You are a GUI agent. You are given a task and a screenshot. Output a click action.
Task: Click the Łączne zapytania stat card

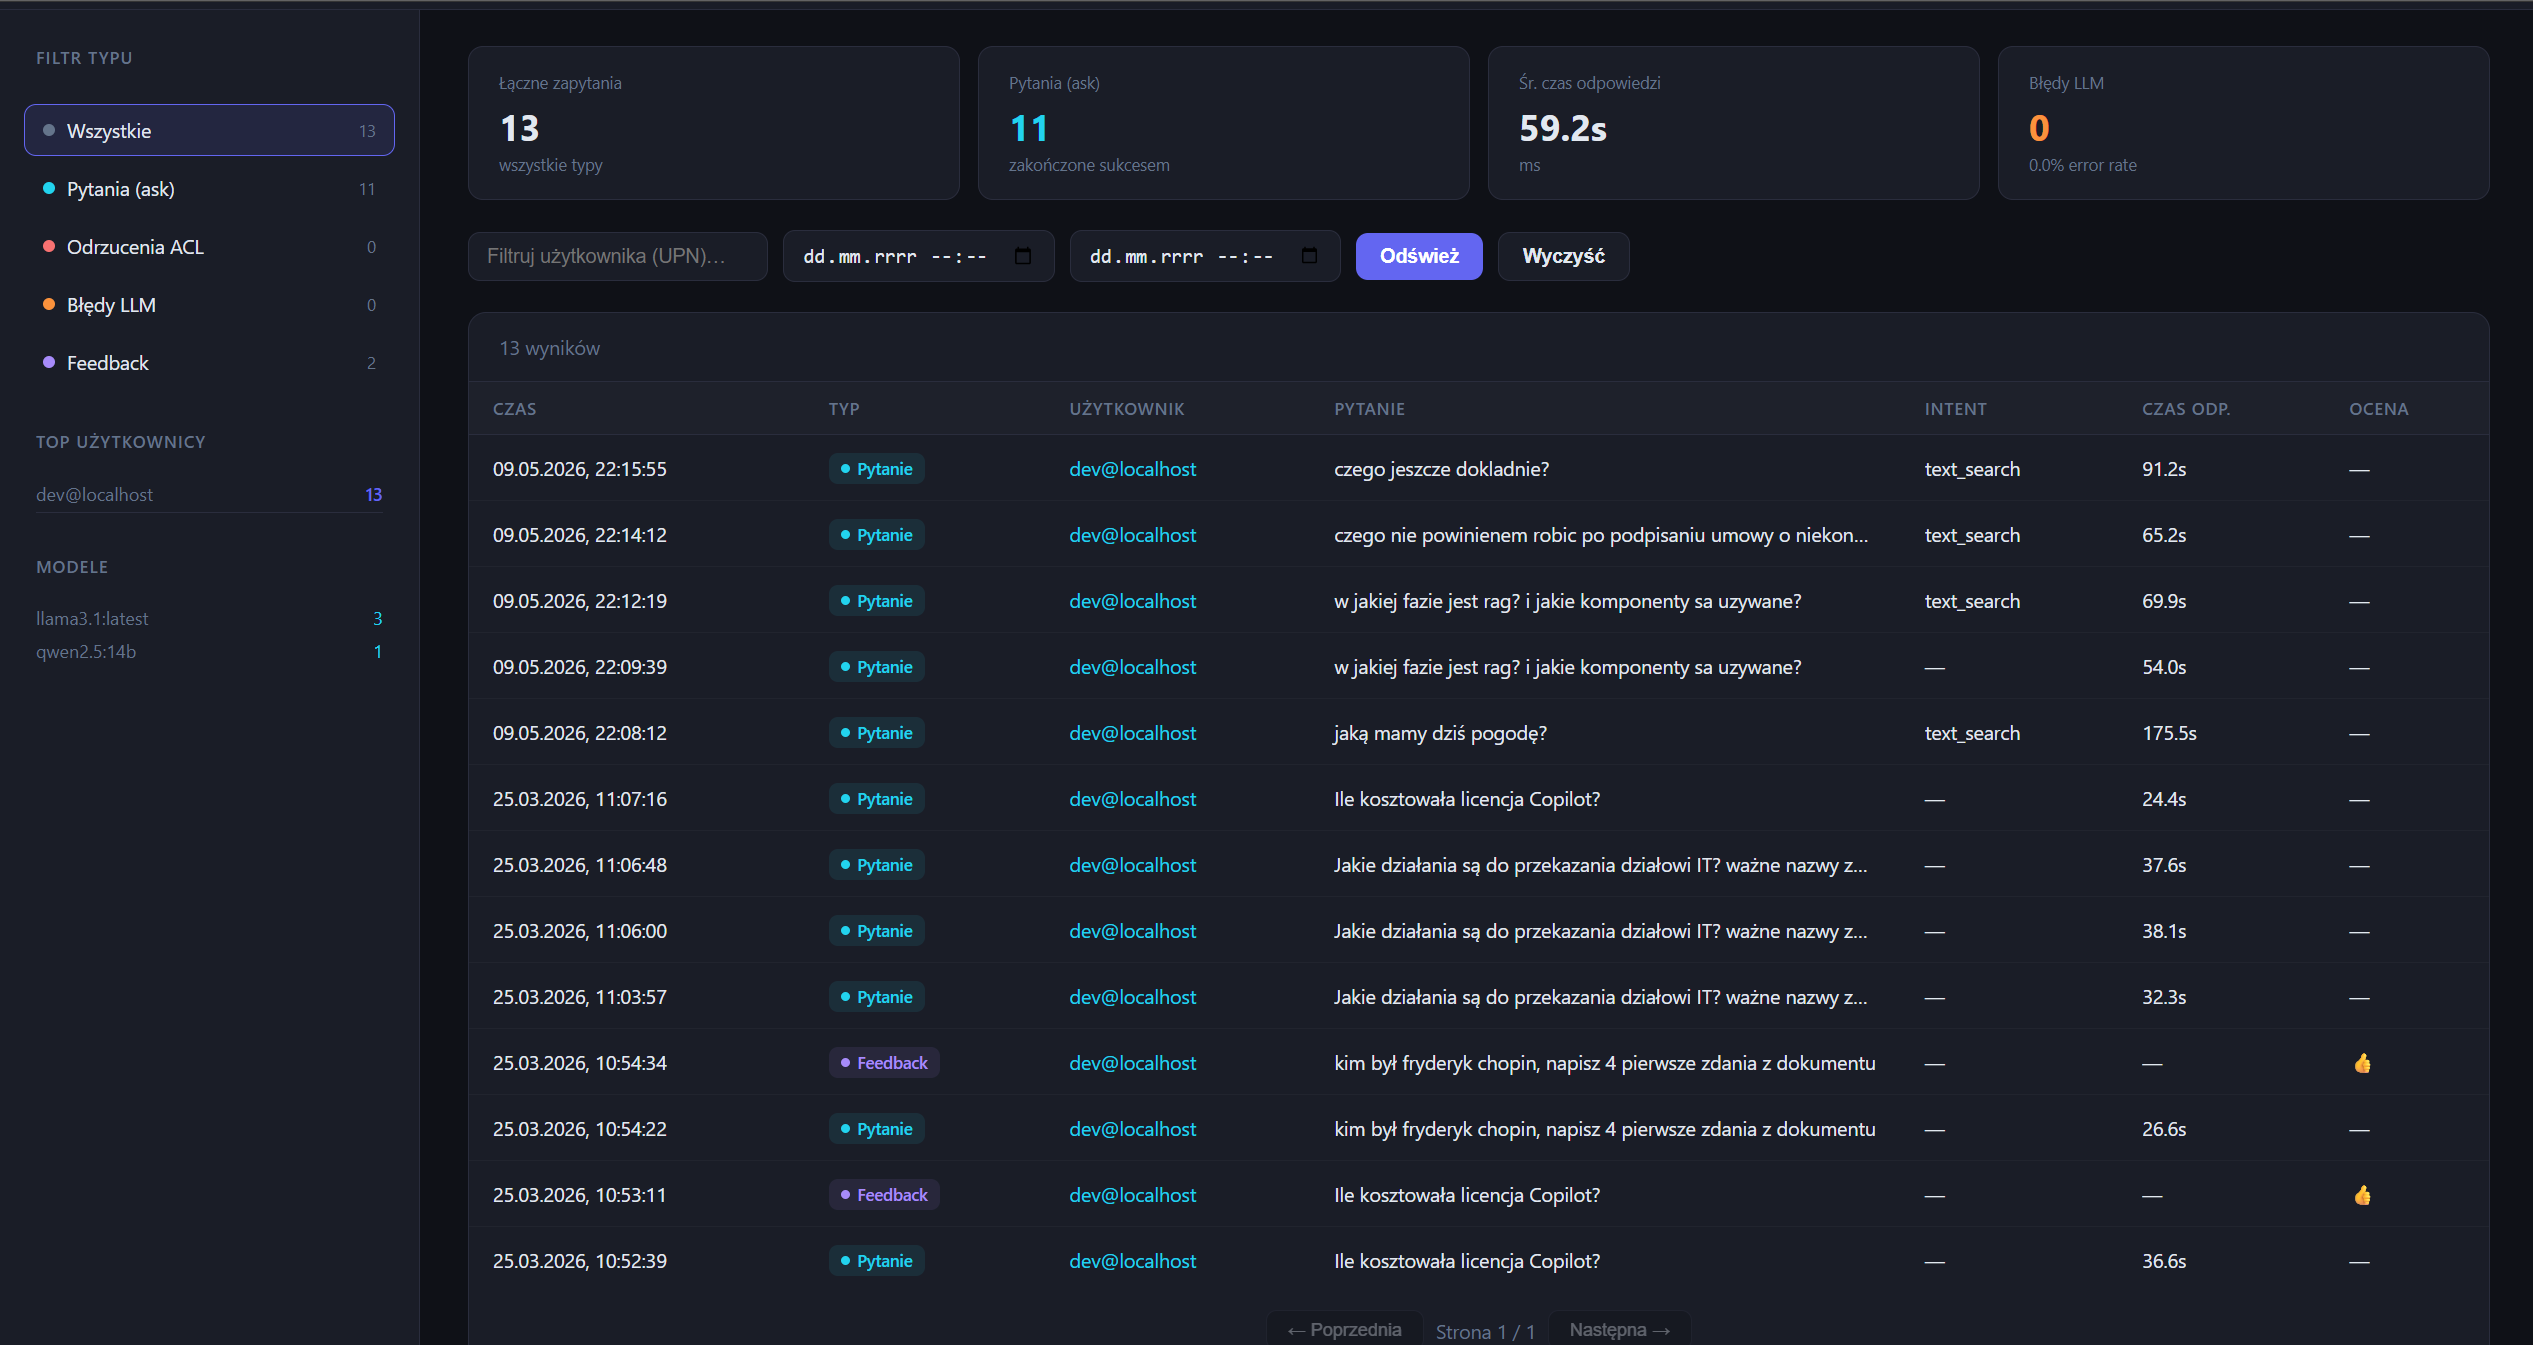[x=713, y=123]
